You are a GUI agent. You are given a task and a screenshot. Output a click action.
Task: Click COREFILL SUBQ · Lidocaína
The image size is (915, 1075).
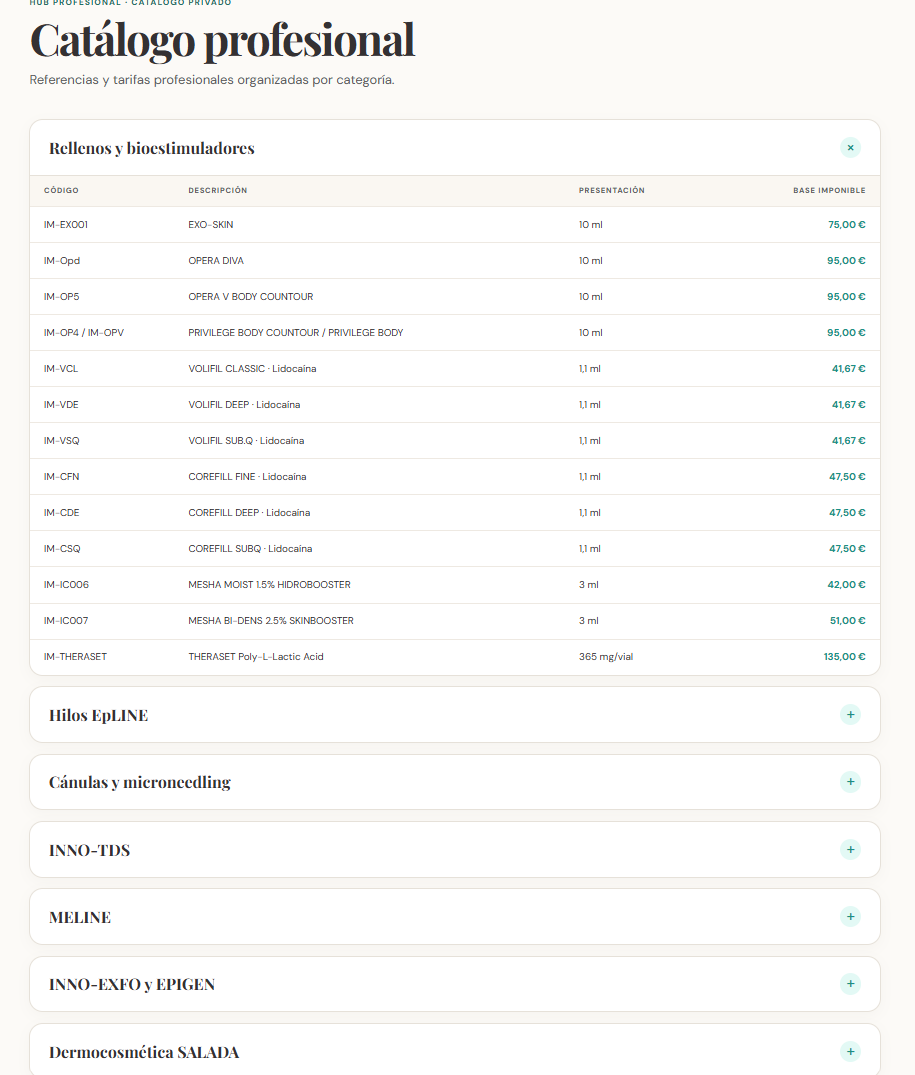tap(250, 548)
